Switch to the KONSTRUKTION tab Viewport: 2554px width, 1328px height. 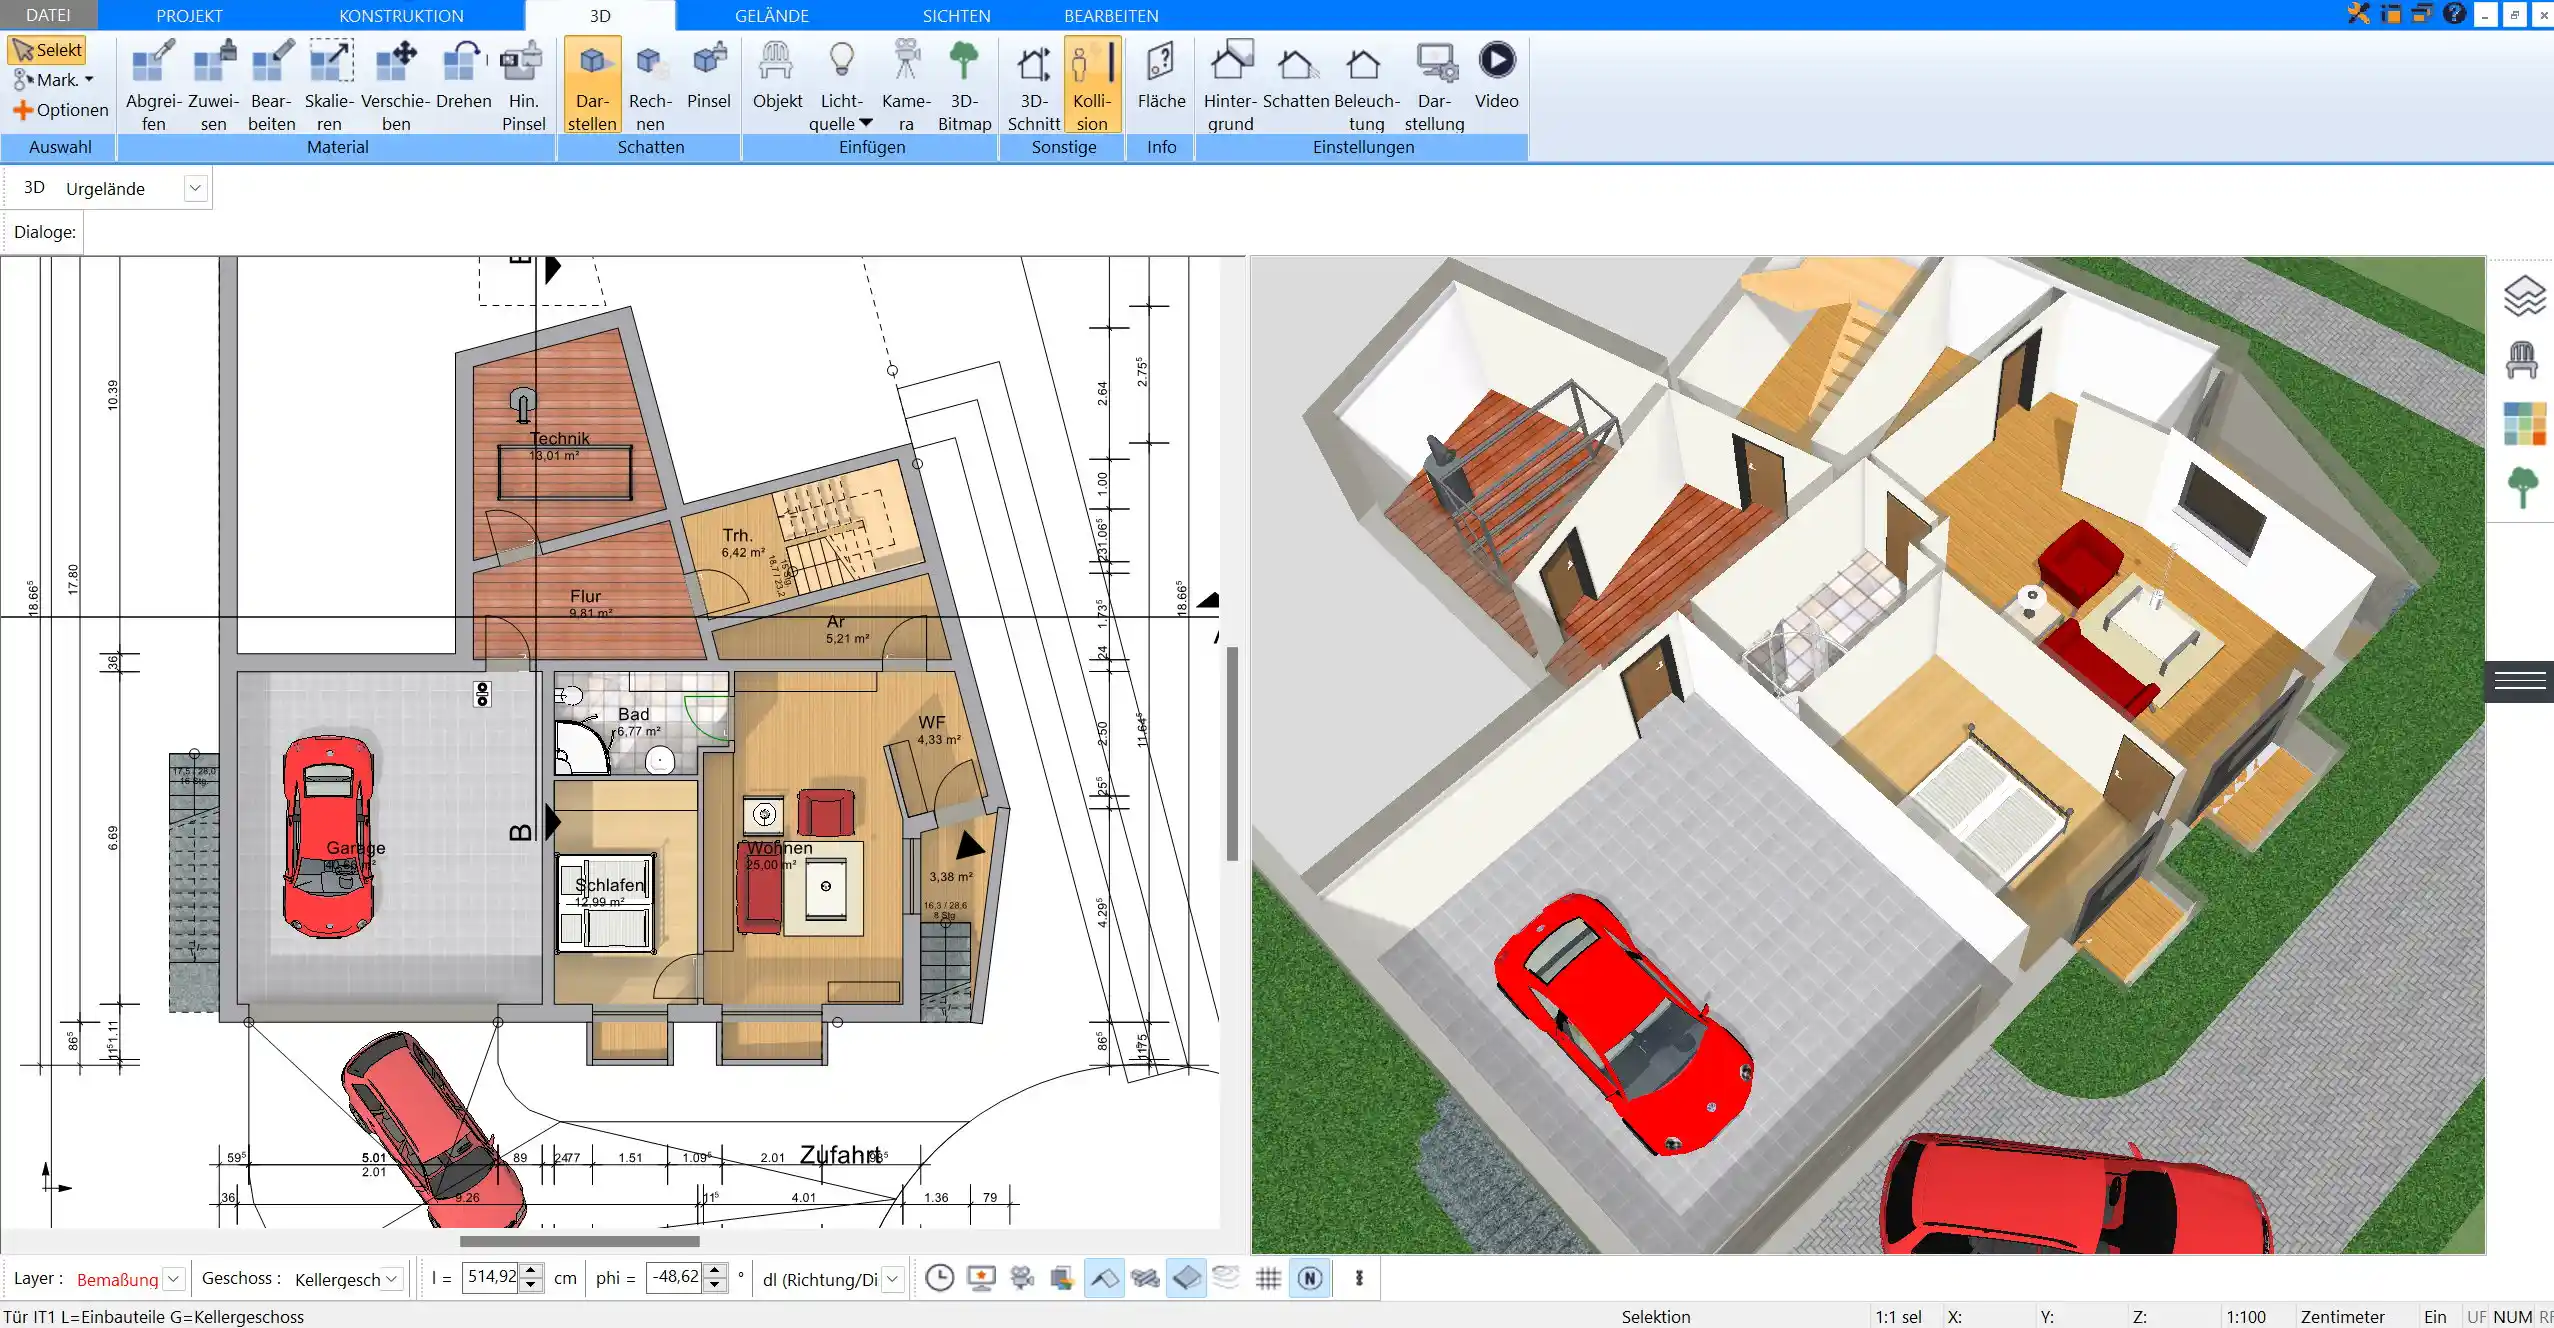[x=401, y=15]
